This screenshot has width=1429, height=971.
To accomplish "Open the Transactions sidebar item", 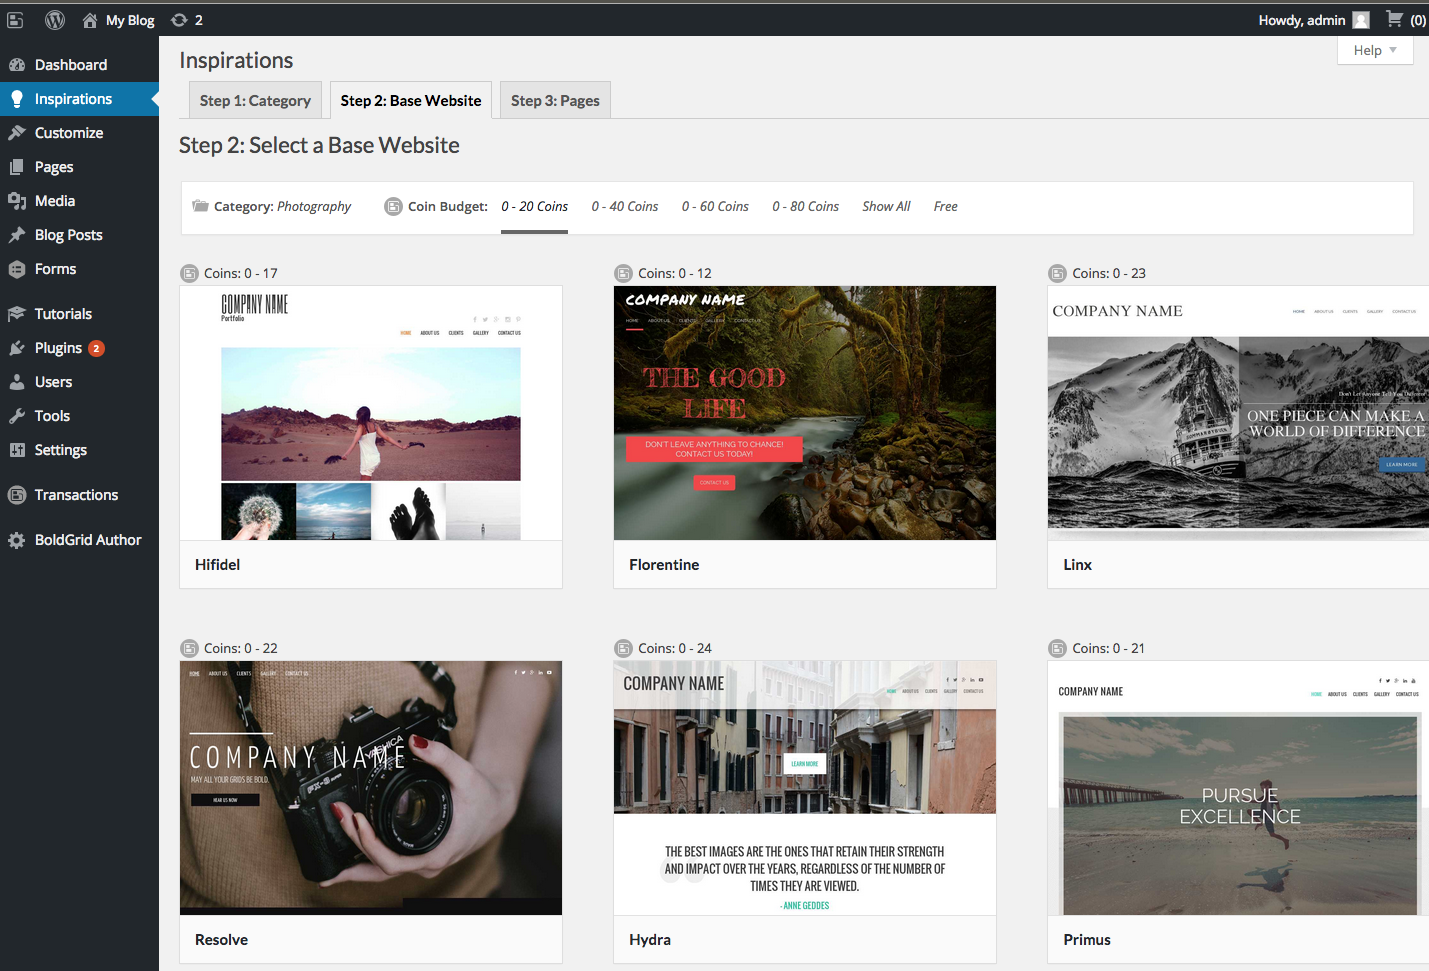I will [x=76, y=495].
